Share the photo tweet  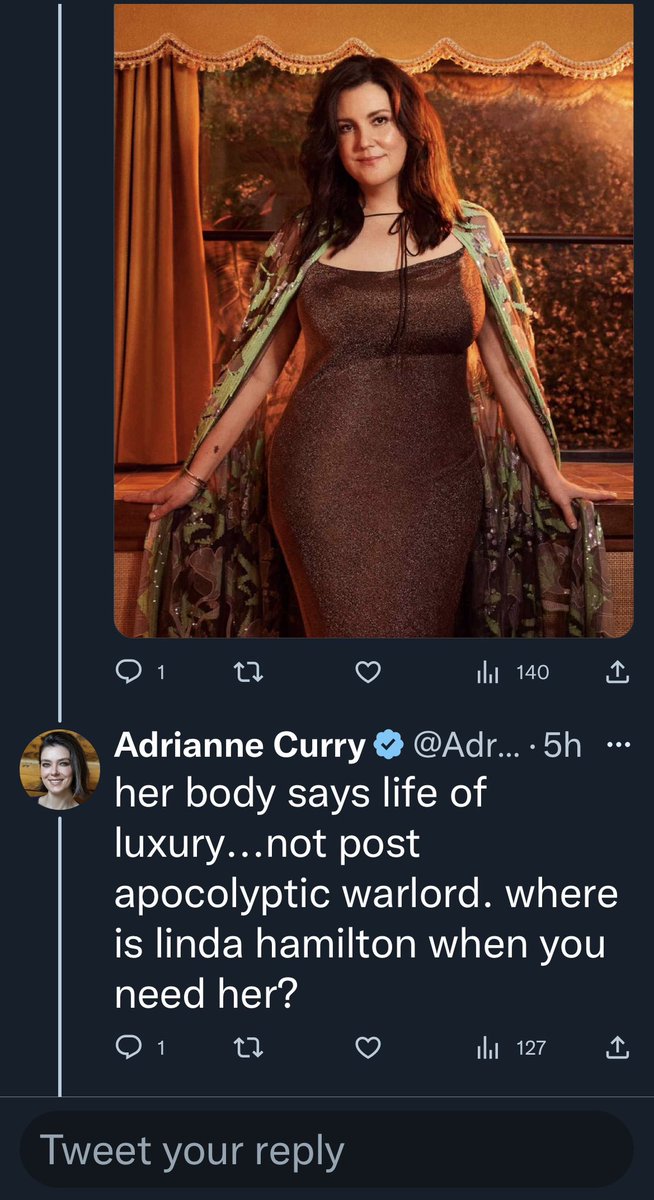pos(619,673)
